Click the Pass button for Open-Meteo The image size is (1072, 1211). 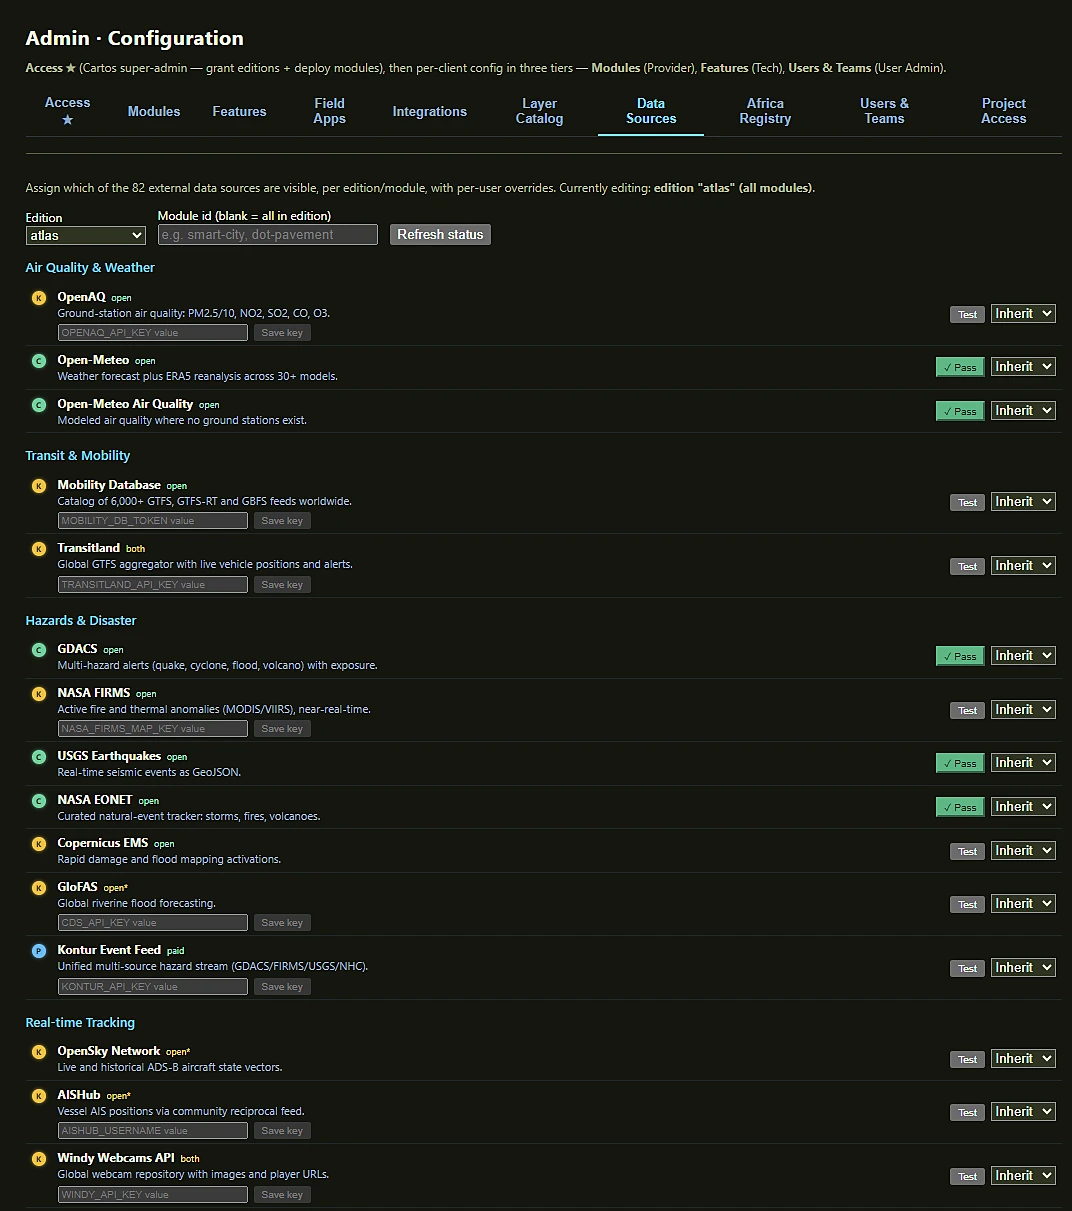960,367
